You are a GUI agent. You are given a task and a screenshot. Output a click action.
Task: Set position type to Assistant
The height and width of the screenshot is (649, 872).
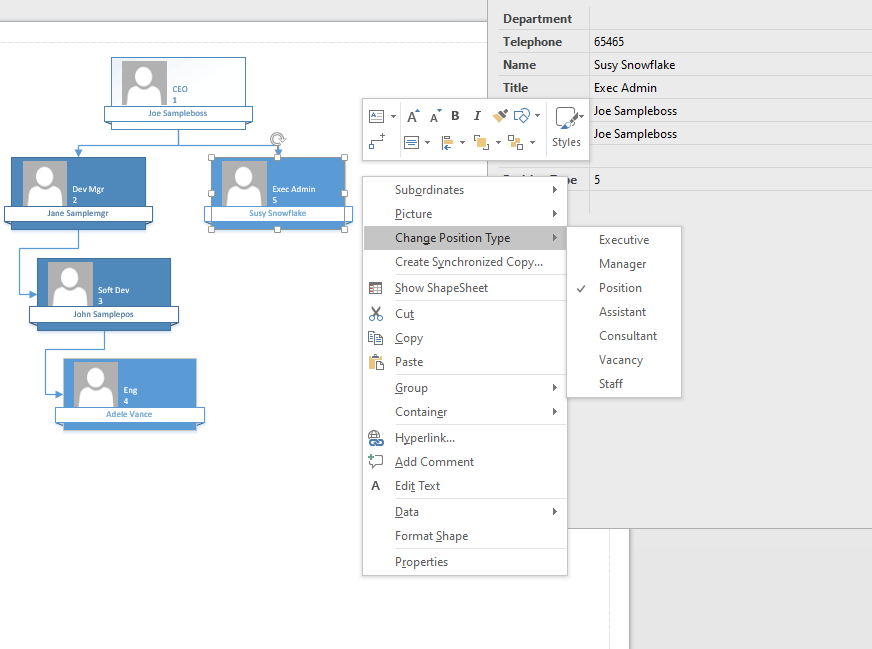(x=624, y=312)
